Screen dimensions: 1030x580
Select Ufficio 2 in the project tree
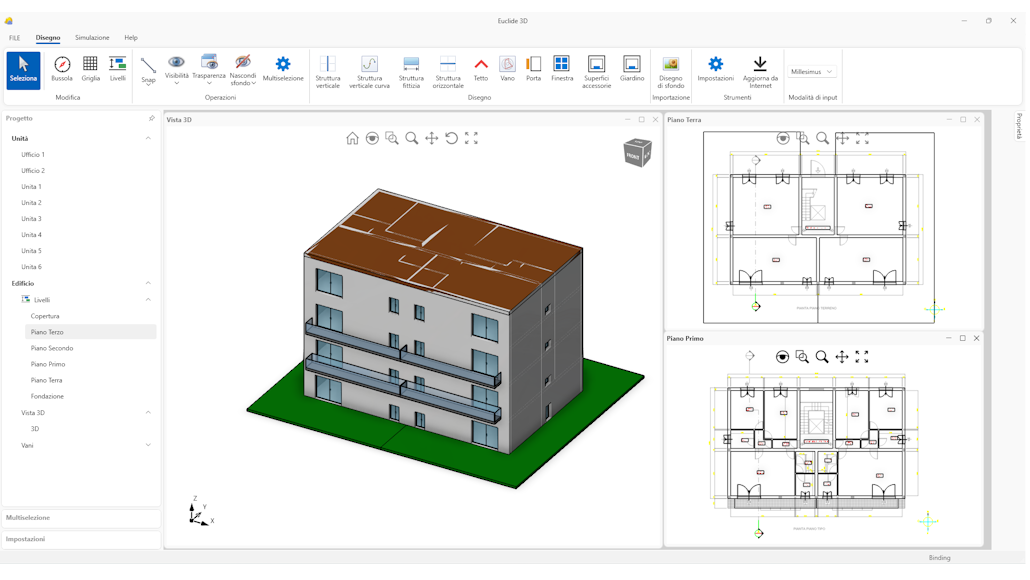(x=33, y=171)
